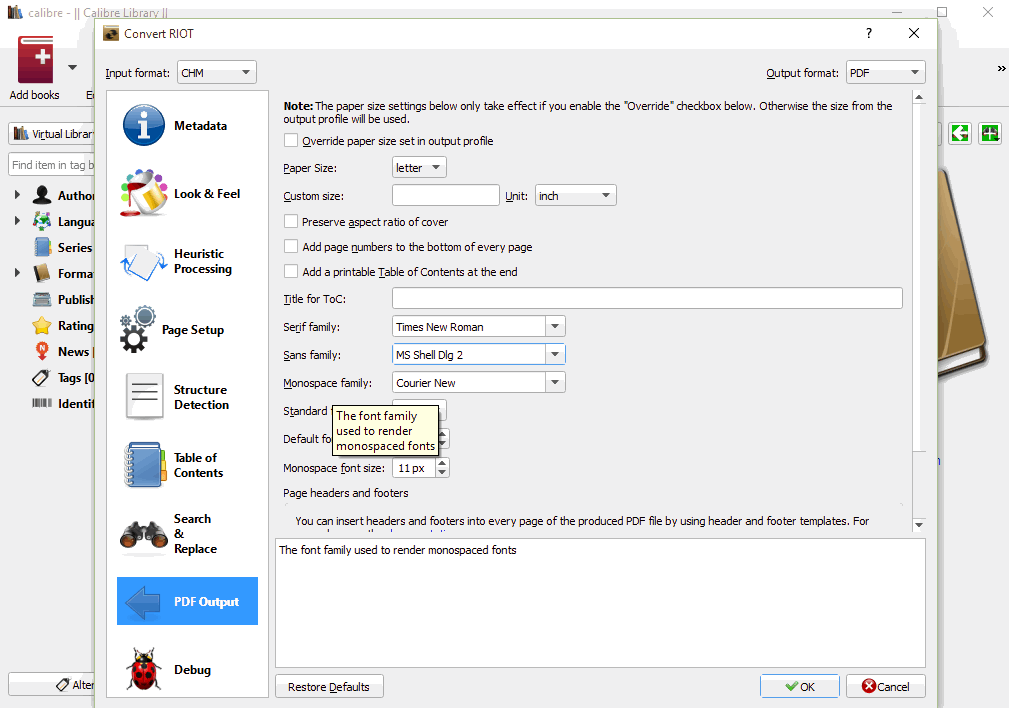Expand the Formats tree node
The image size is (1009, 708).
(17, 273)
